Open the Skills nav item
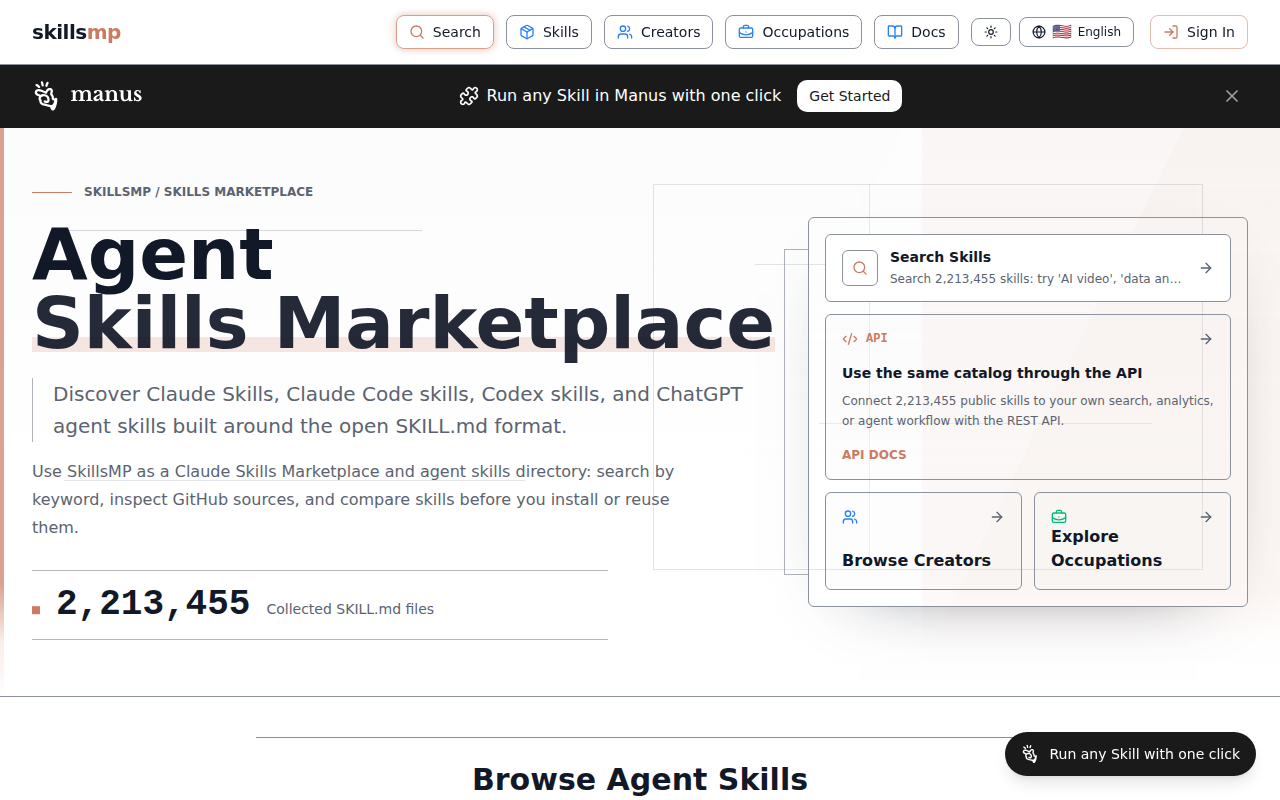Image resolution: width=1280 pixels, height=800 pixels. pyautogui.click(x=549, y=32)
